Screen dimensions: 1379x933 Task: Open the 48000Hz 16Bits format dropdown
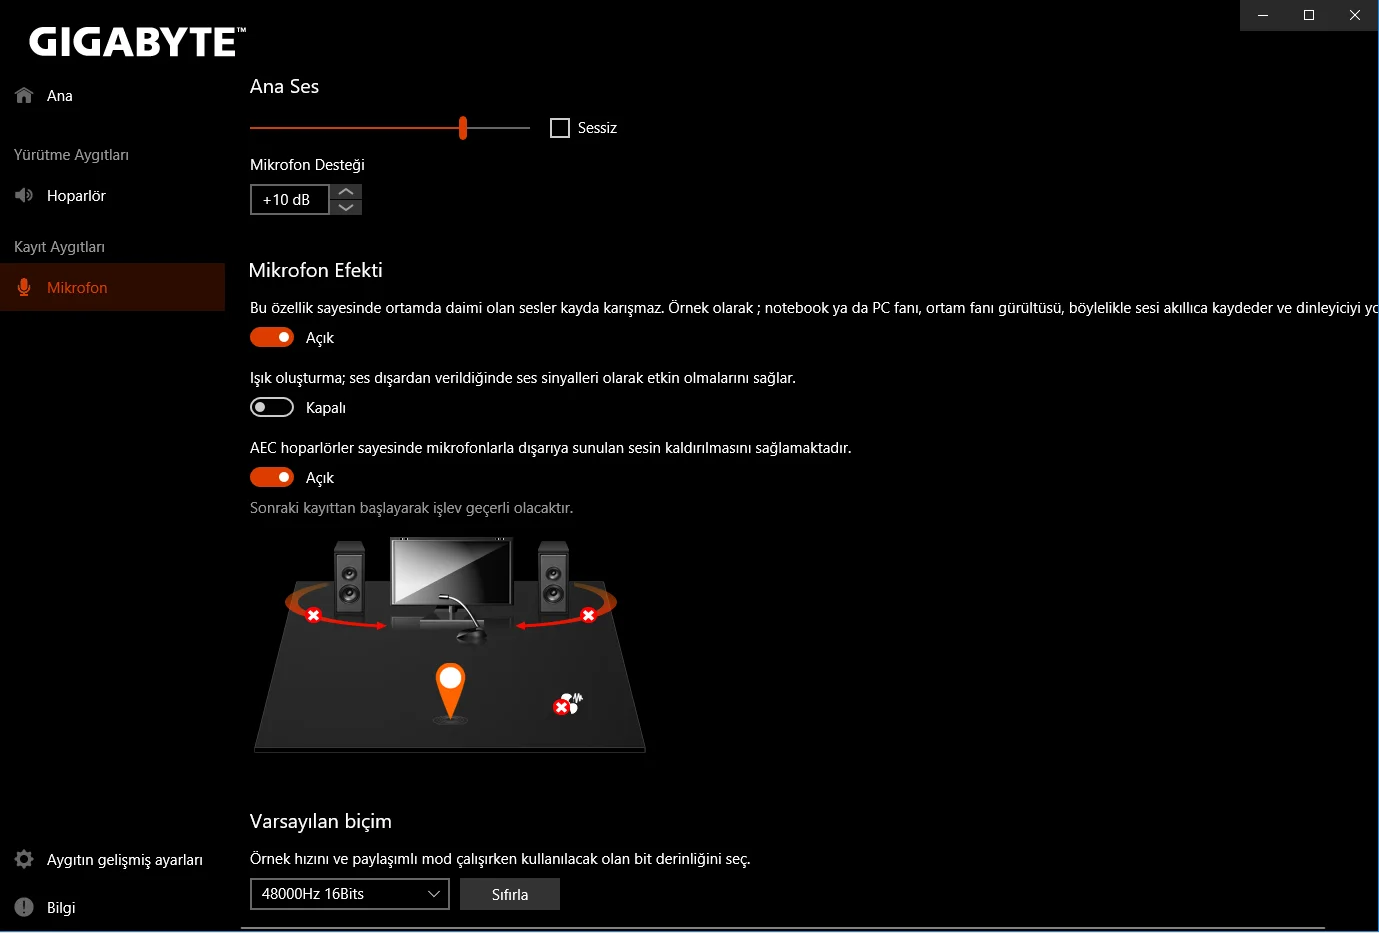[x=350, y=894]
